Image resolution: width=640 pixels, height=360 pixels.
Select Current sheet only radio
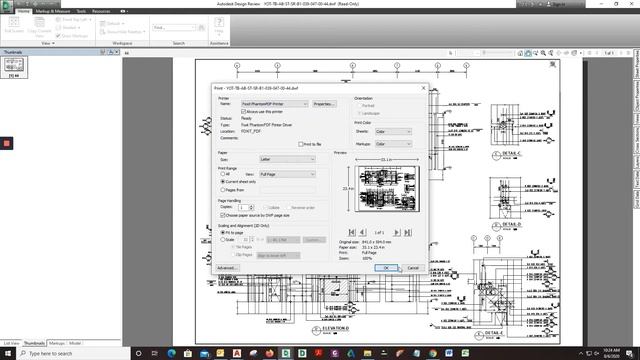pos(223,181)
